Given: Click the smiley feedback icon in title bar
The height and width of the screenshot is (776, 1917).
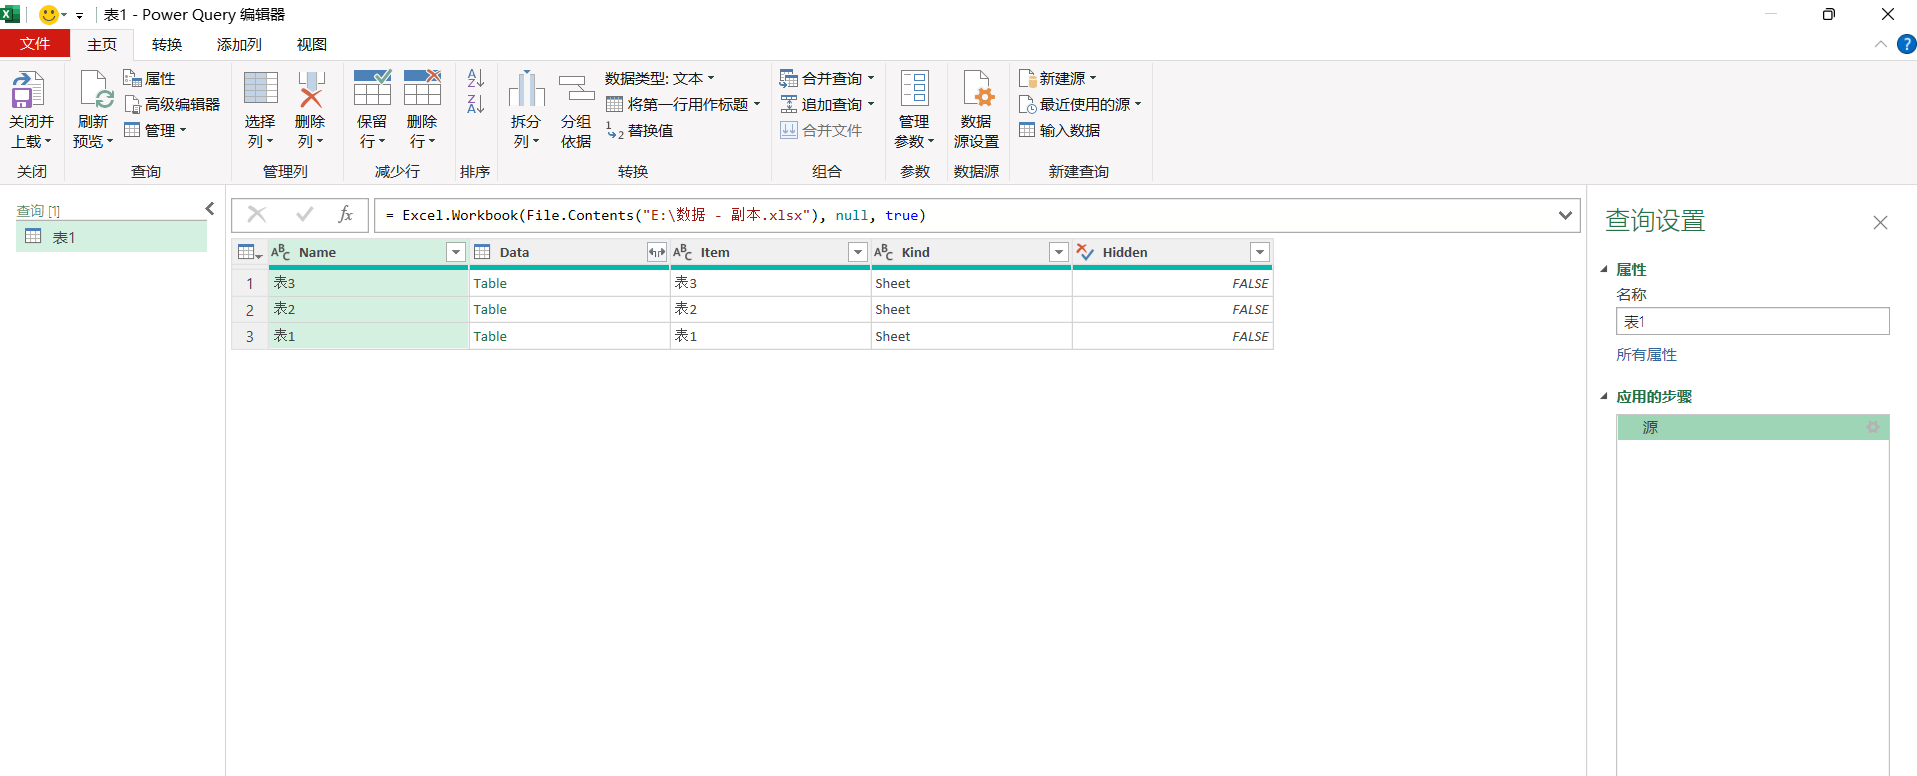Looking at the screenshot, I should click(48, 14).
